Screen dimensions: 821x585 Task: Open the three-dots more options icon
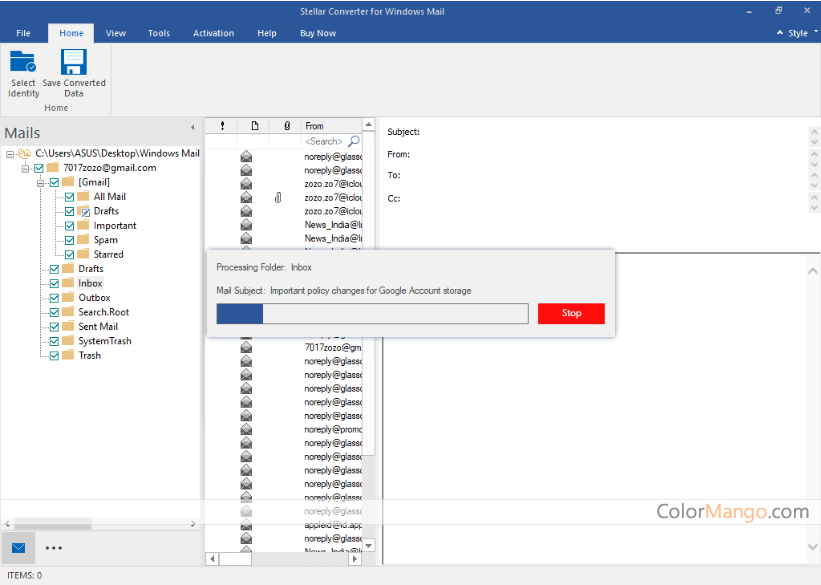[x=54, y=548]
